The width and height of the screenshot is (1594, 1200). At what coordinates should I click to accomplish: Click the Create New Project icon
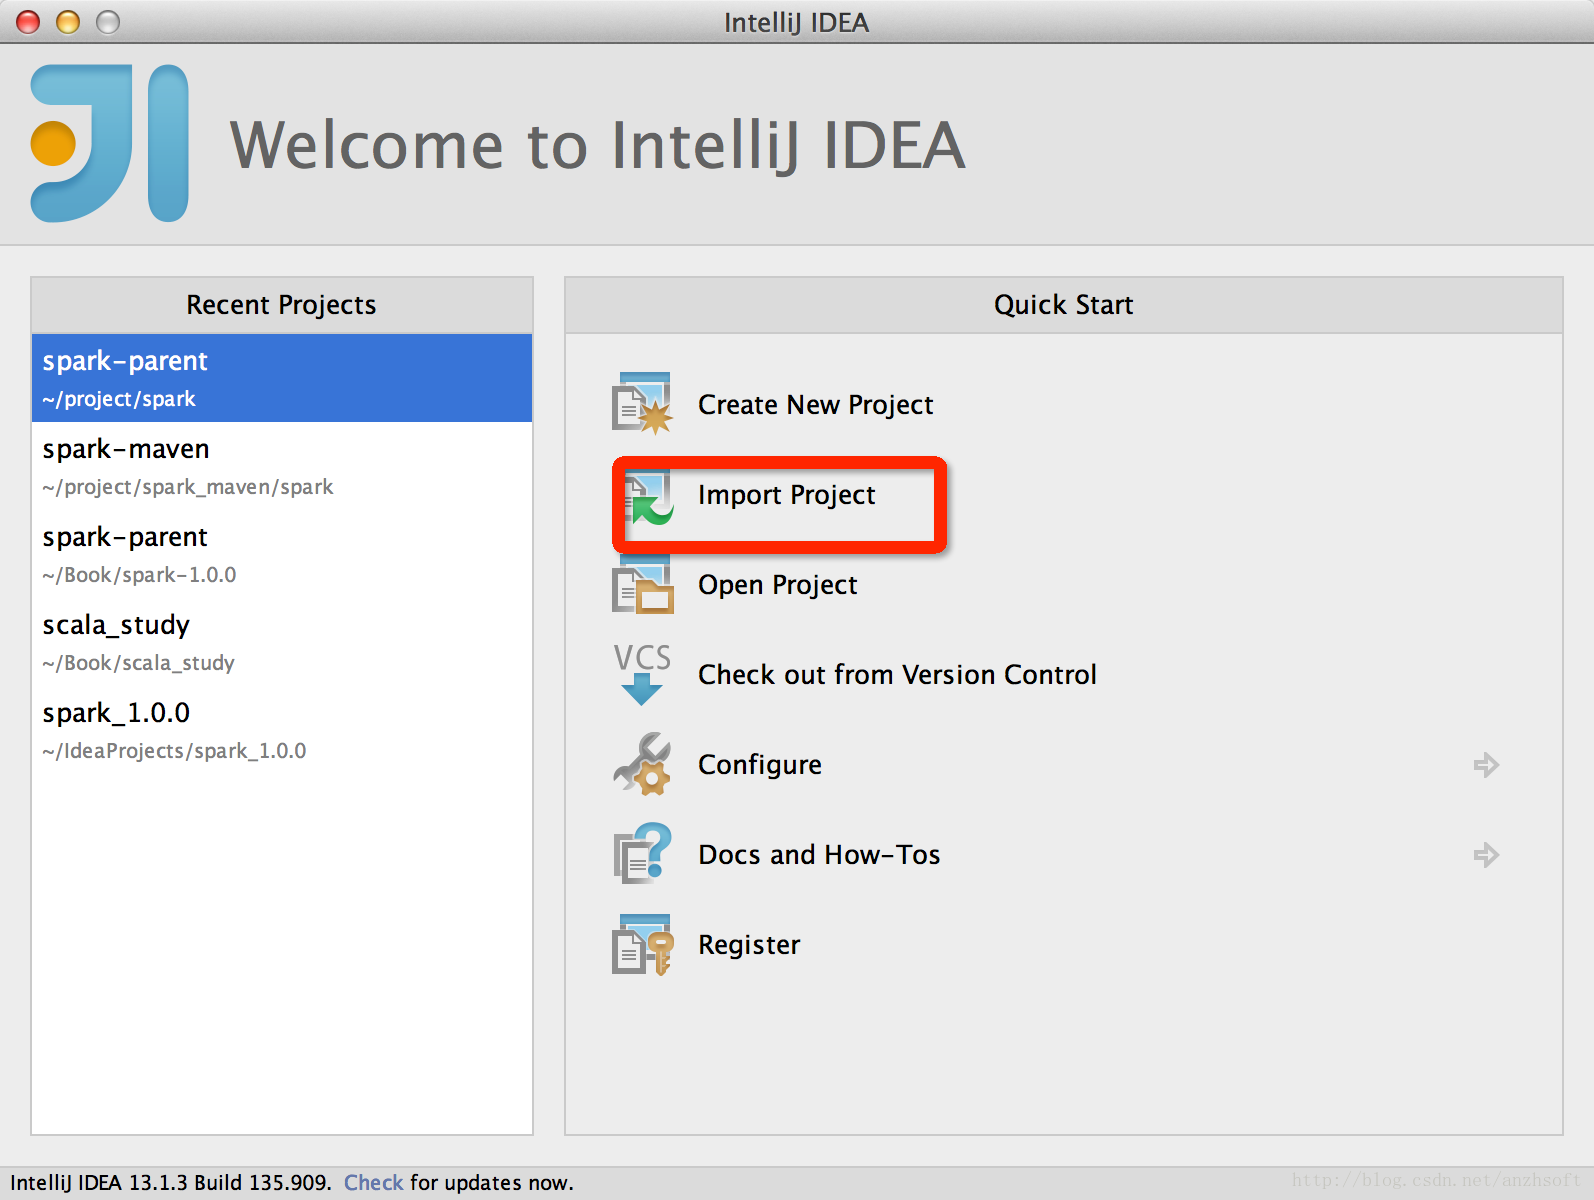(642, 404)
